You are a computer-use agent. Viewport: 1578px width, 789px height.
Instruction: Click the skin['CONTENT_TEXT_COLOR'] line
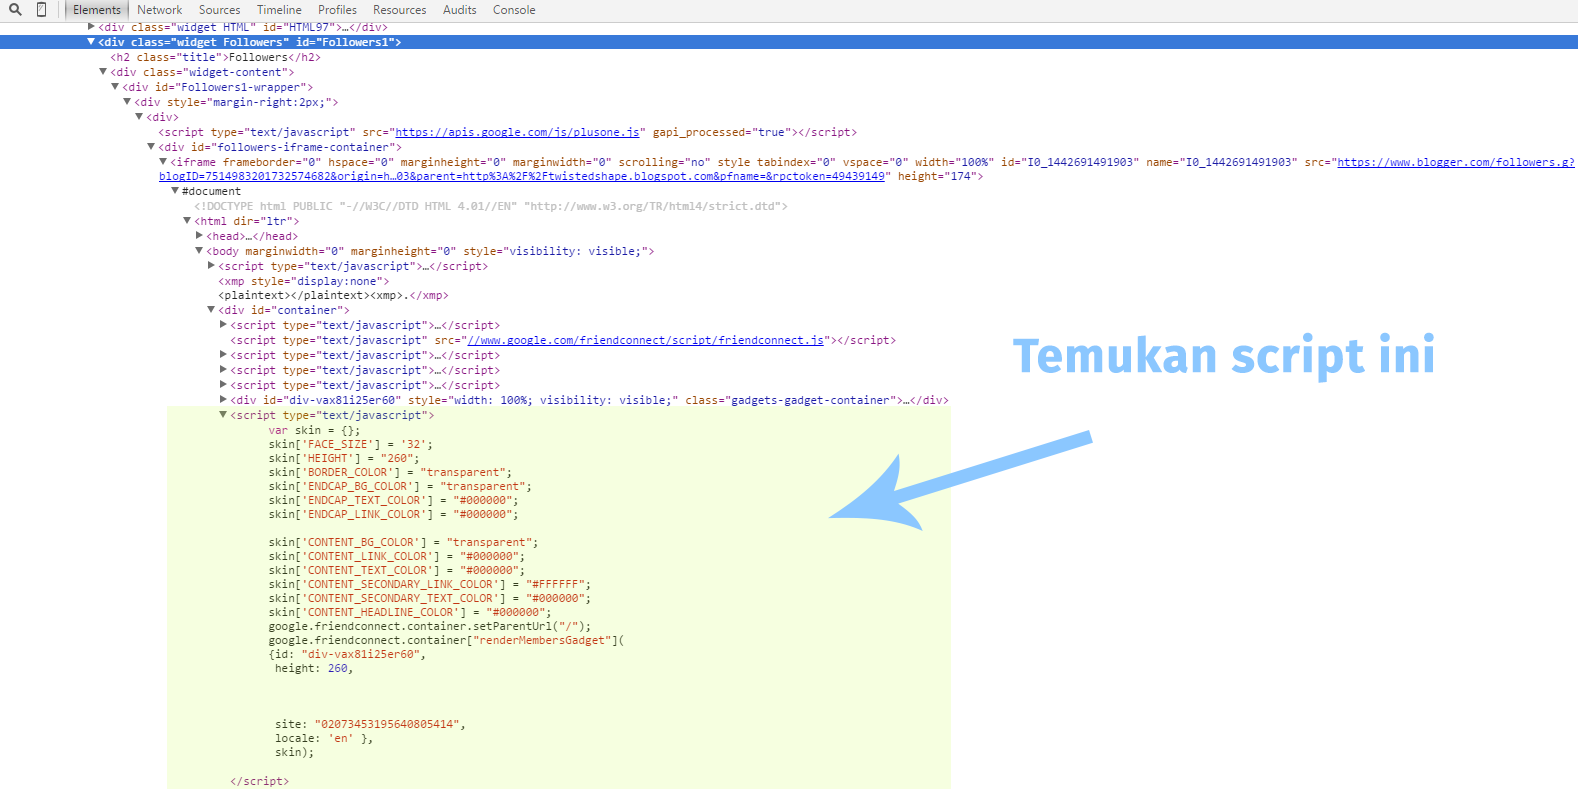coord(396,570)
